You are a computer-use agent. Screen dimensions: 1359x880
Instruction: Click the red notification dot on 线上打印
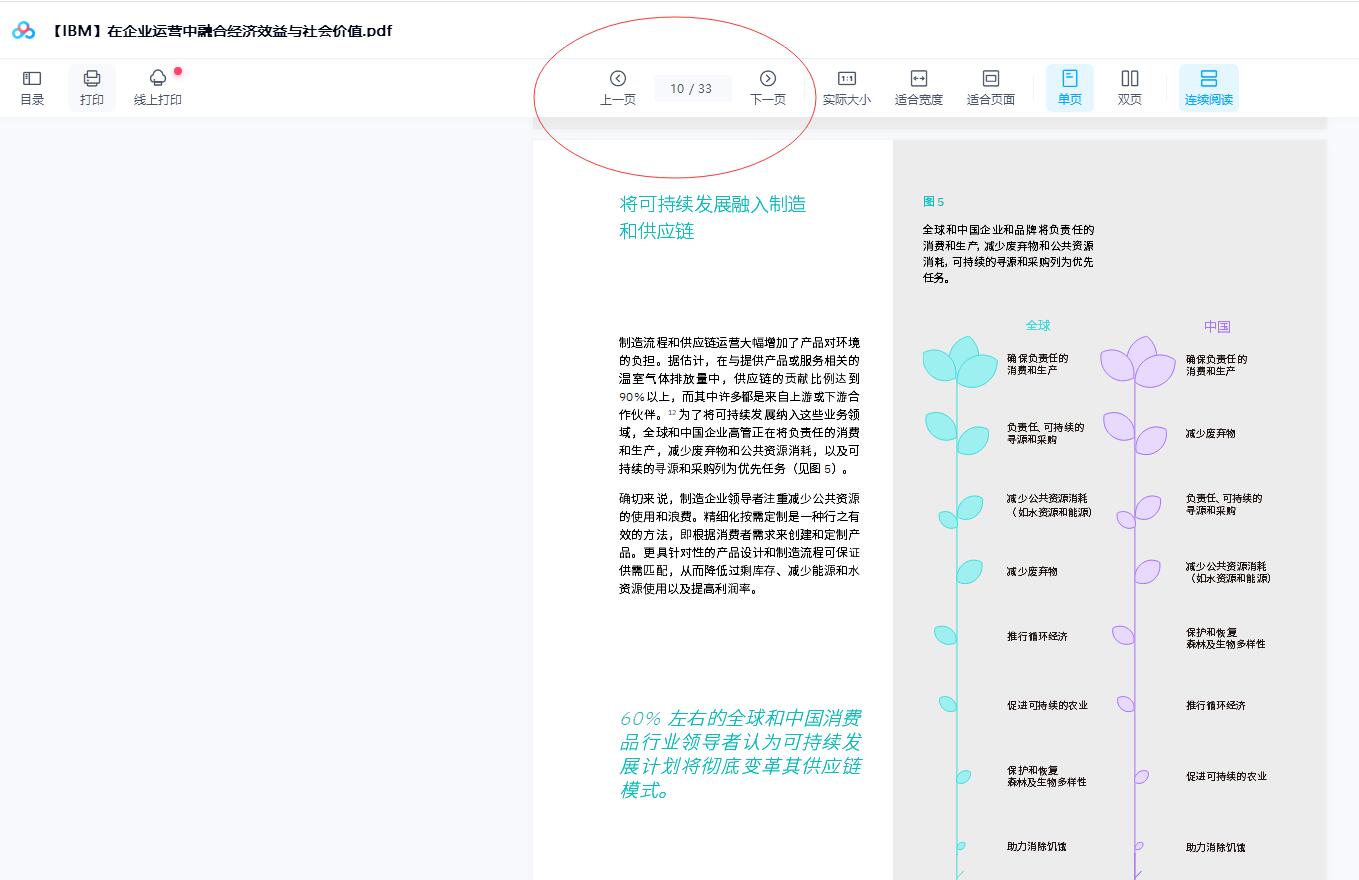pyautogui.click(x=179, y=70)
